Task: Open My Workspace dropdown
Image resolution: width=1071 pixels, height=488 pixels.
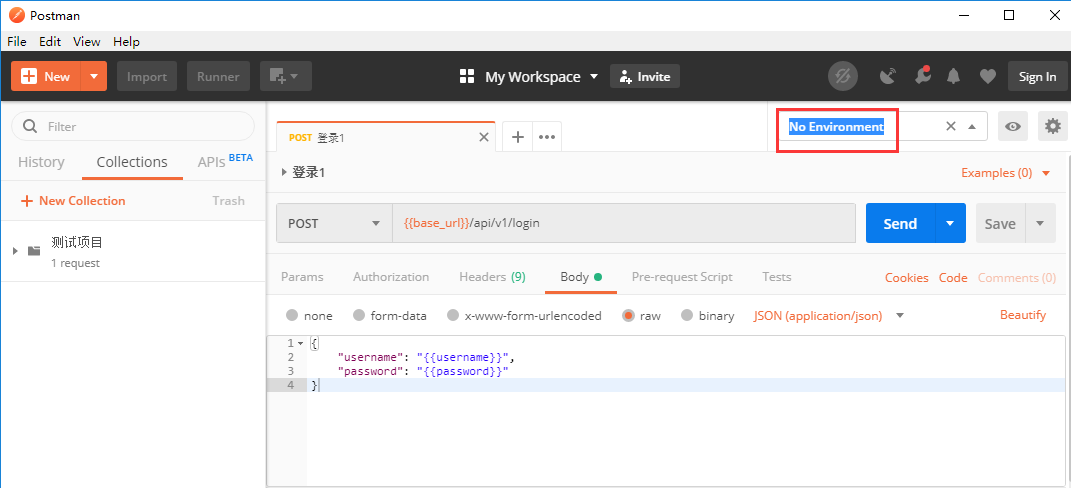Action: 594,77
